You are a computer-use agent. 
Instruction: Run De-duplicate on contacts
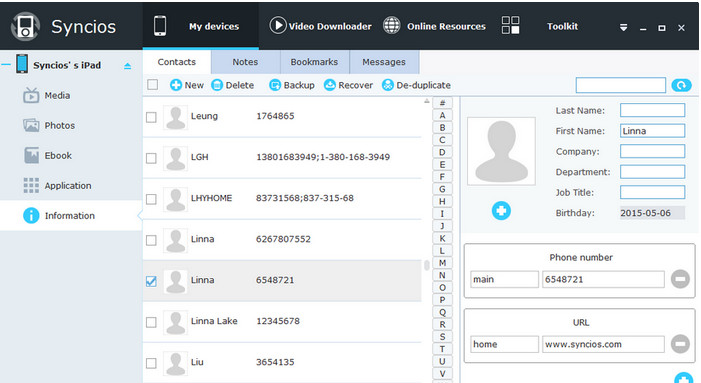coord(416,85)
